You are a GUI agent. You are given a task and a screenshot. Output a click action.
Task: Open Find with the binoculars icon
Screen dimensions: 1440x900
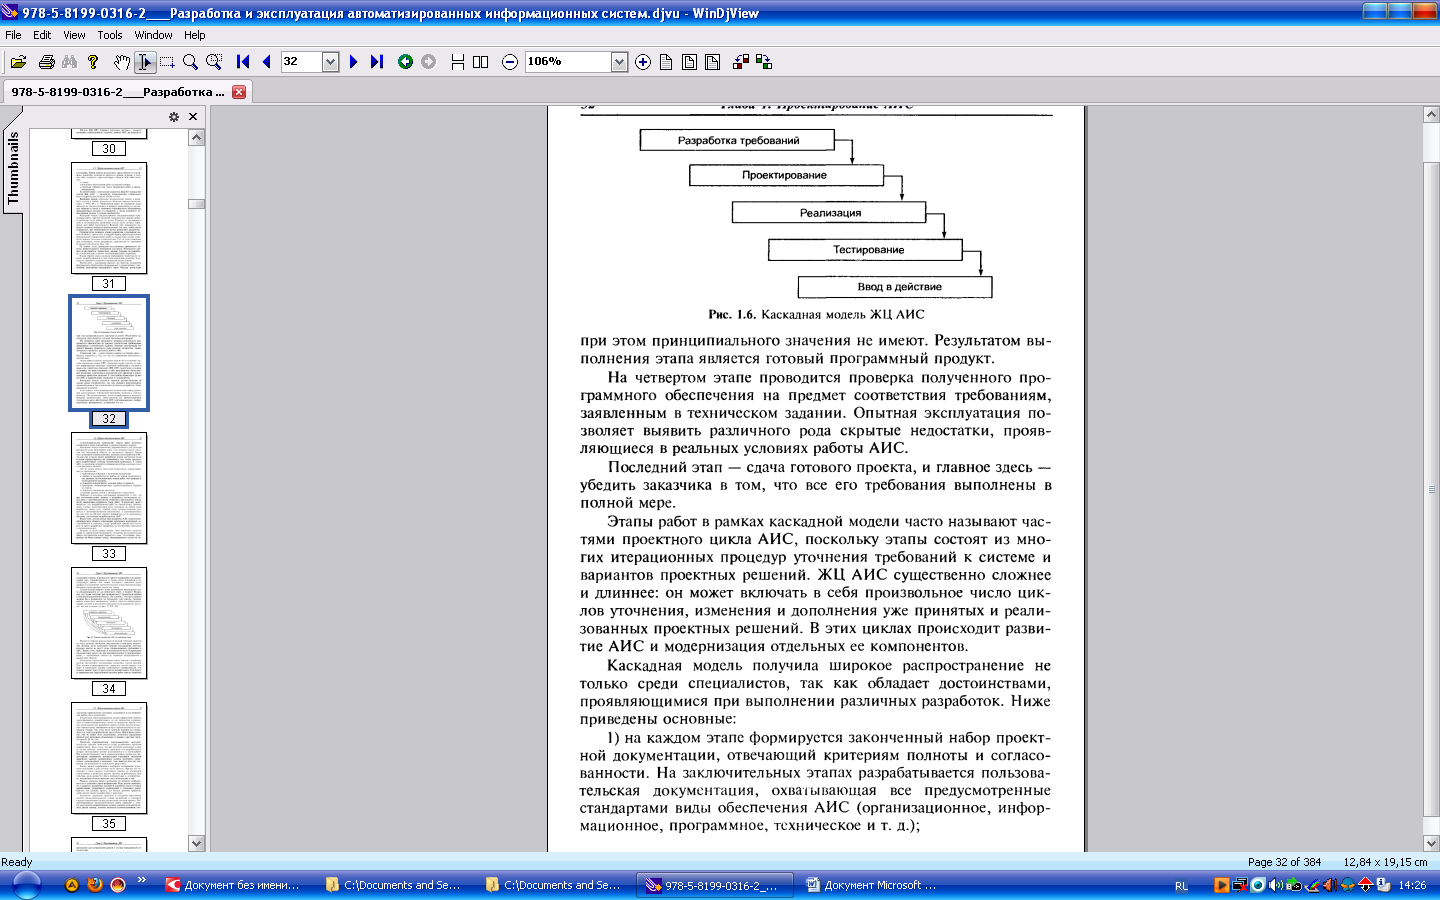[69, 62]
